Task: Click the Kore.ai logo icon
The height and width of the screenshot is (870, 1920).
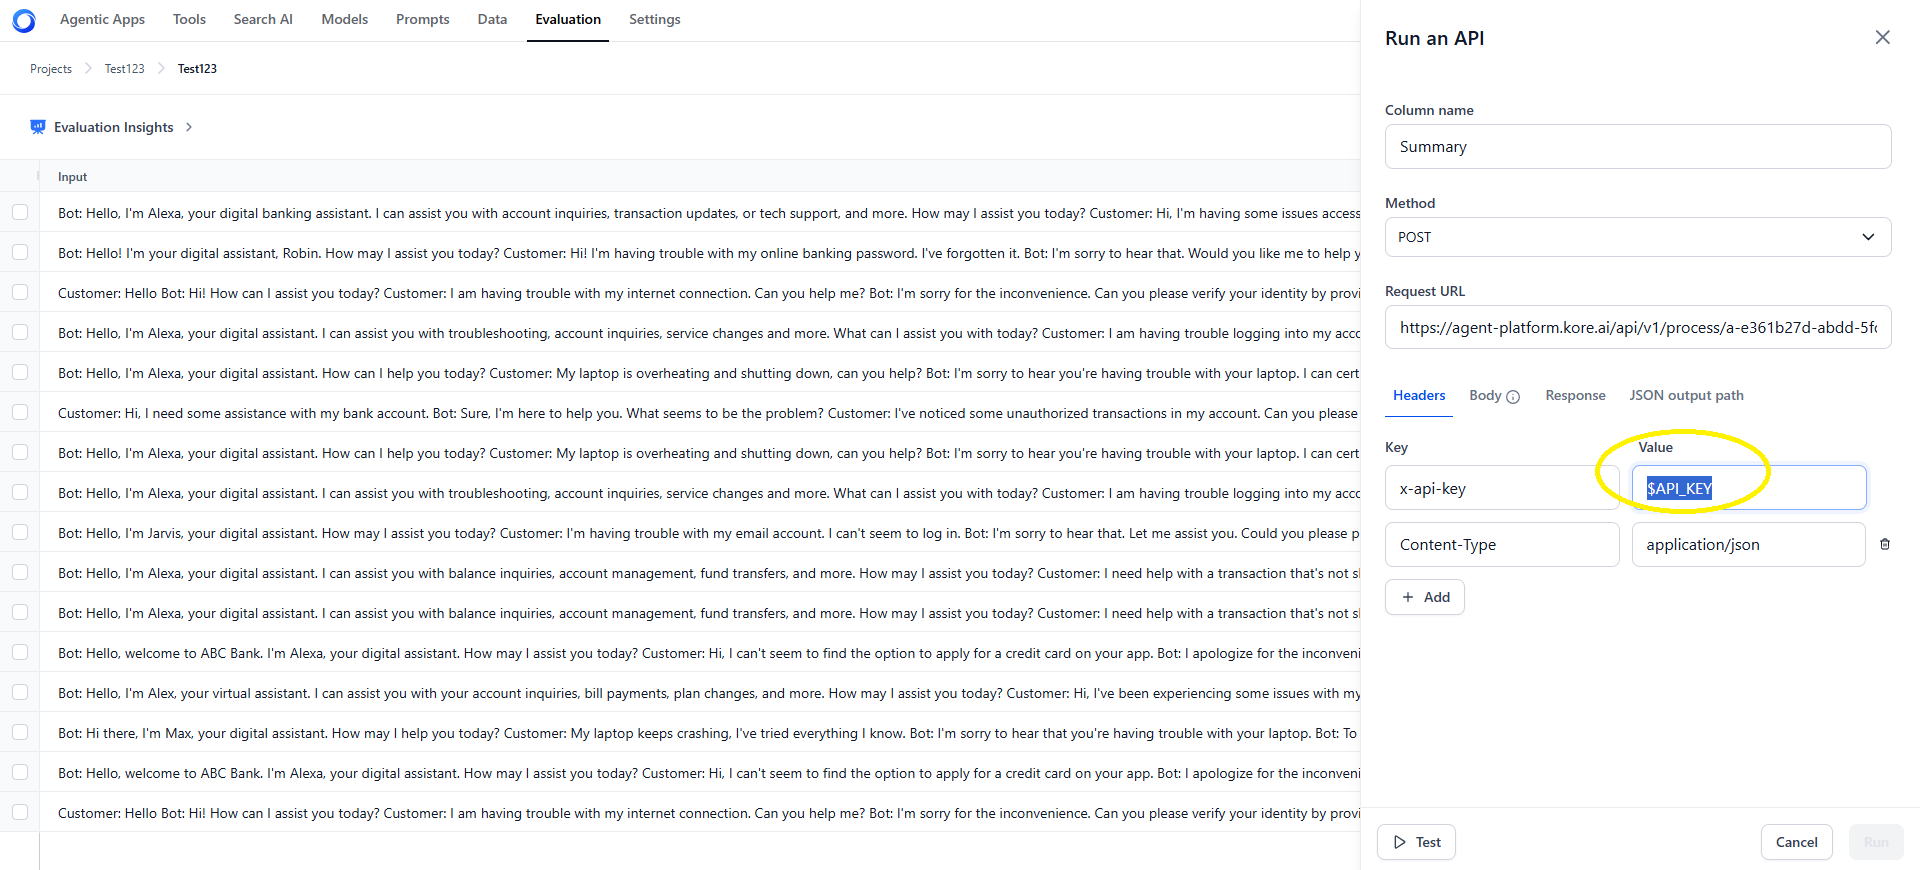Action: (24, 20)
